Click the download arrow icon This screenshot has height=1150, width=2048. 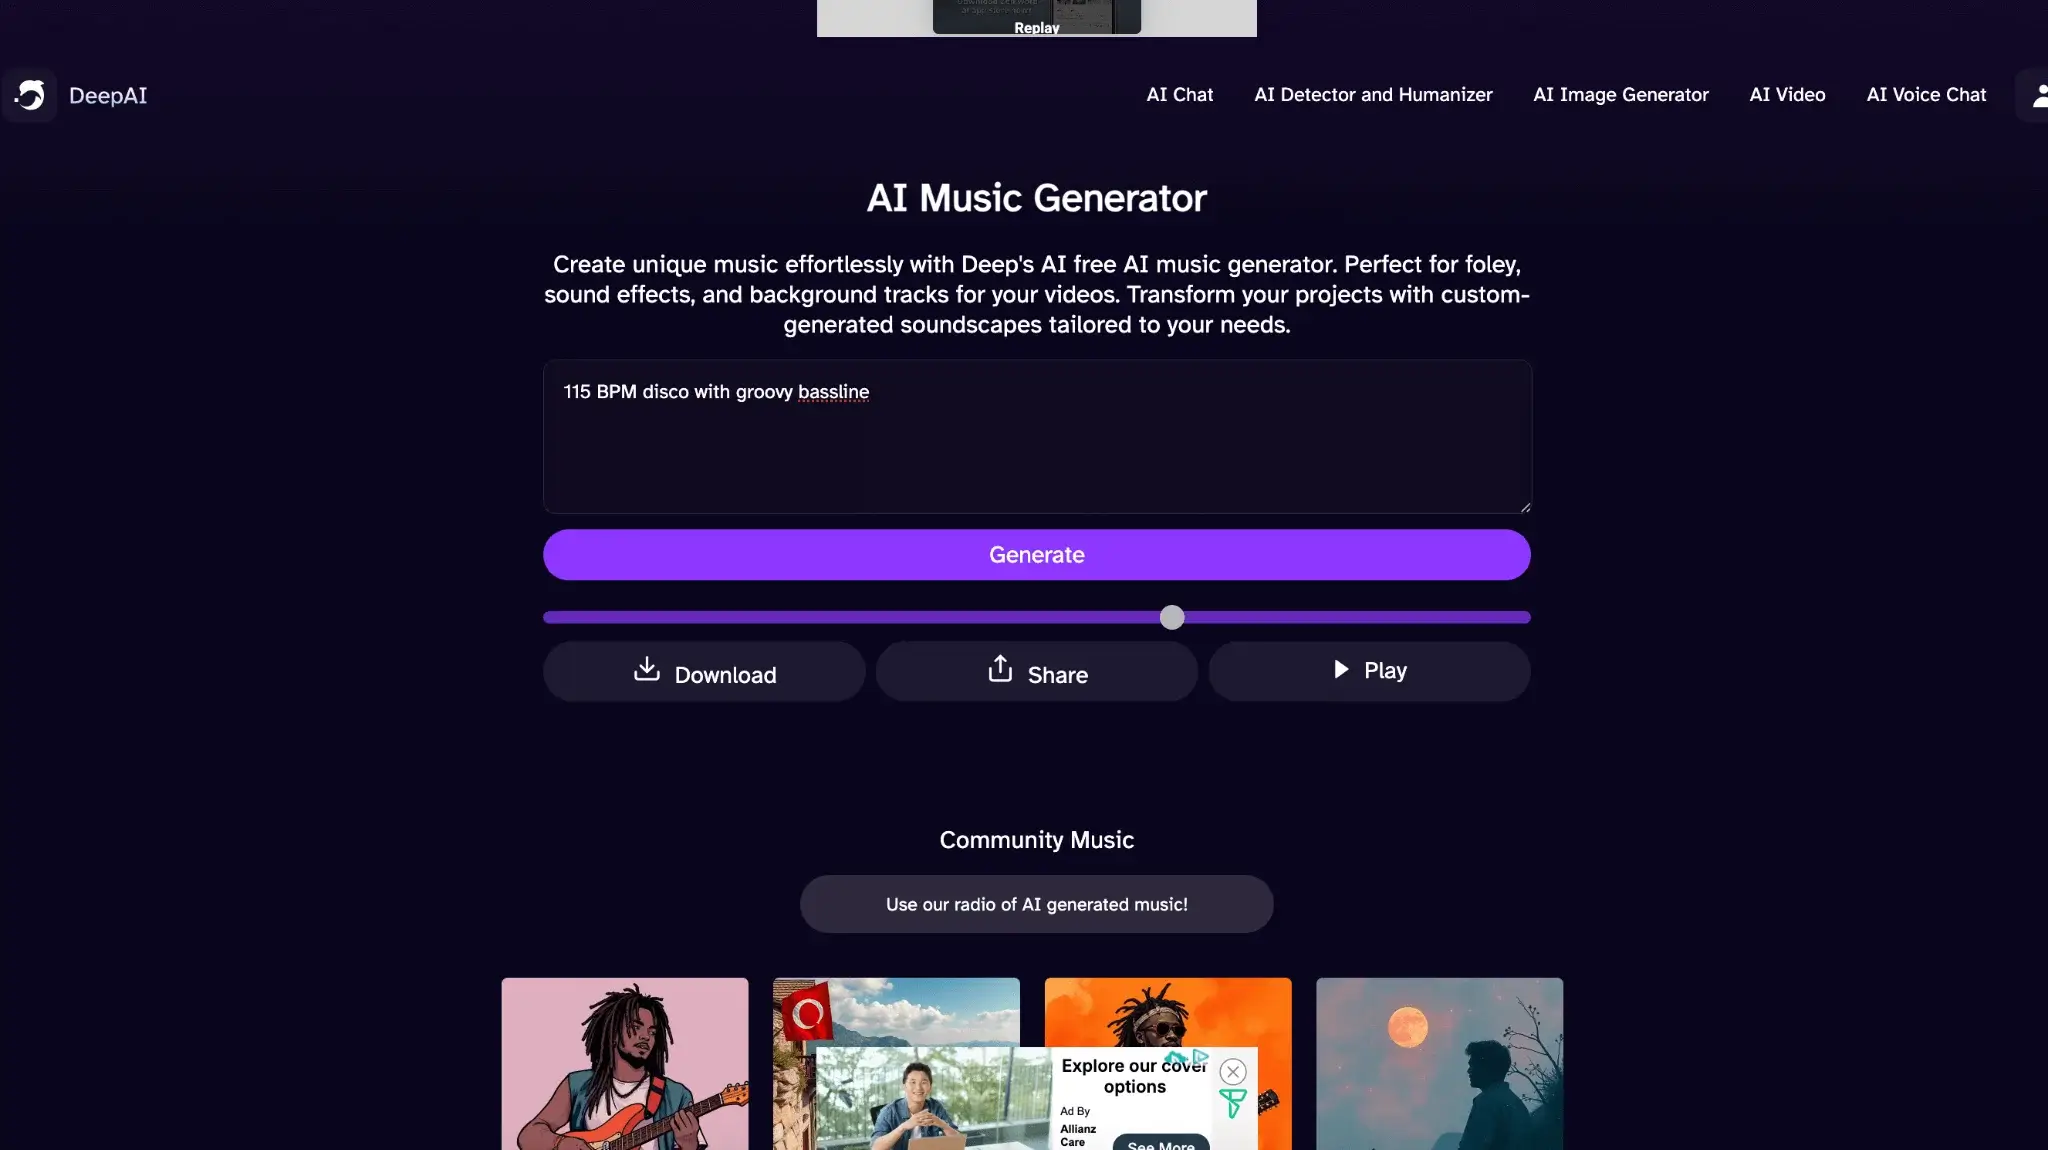(x=647, y=669)
